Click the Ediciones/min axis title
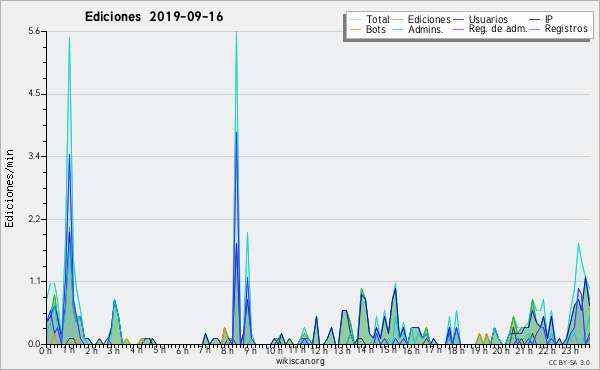The height and width of the screenshot is (370, 600). pos(9,188)
